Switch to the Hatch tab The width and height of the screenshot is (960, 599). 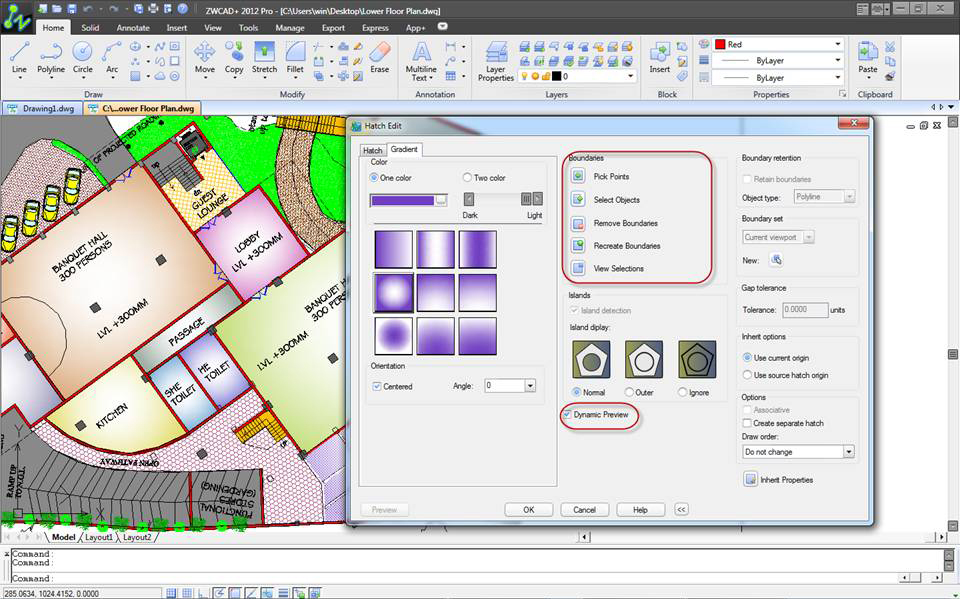pyautogui.click(x=372, y=150)
